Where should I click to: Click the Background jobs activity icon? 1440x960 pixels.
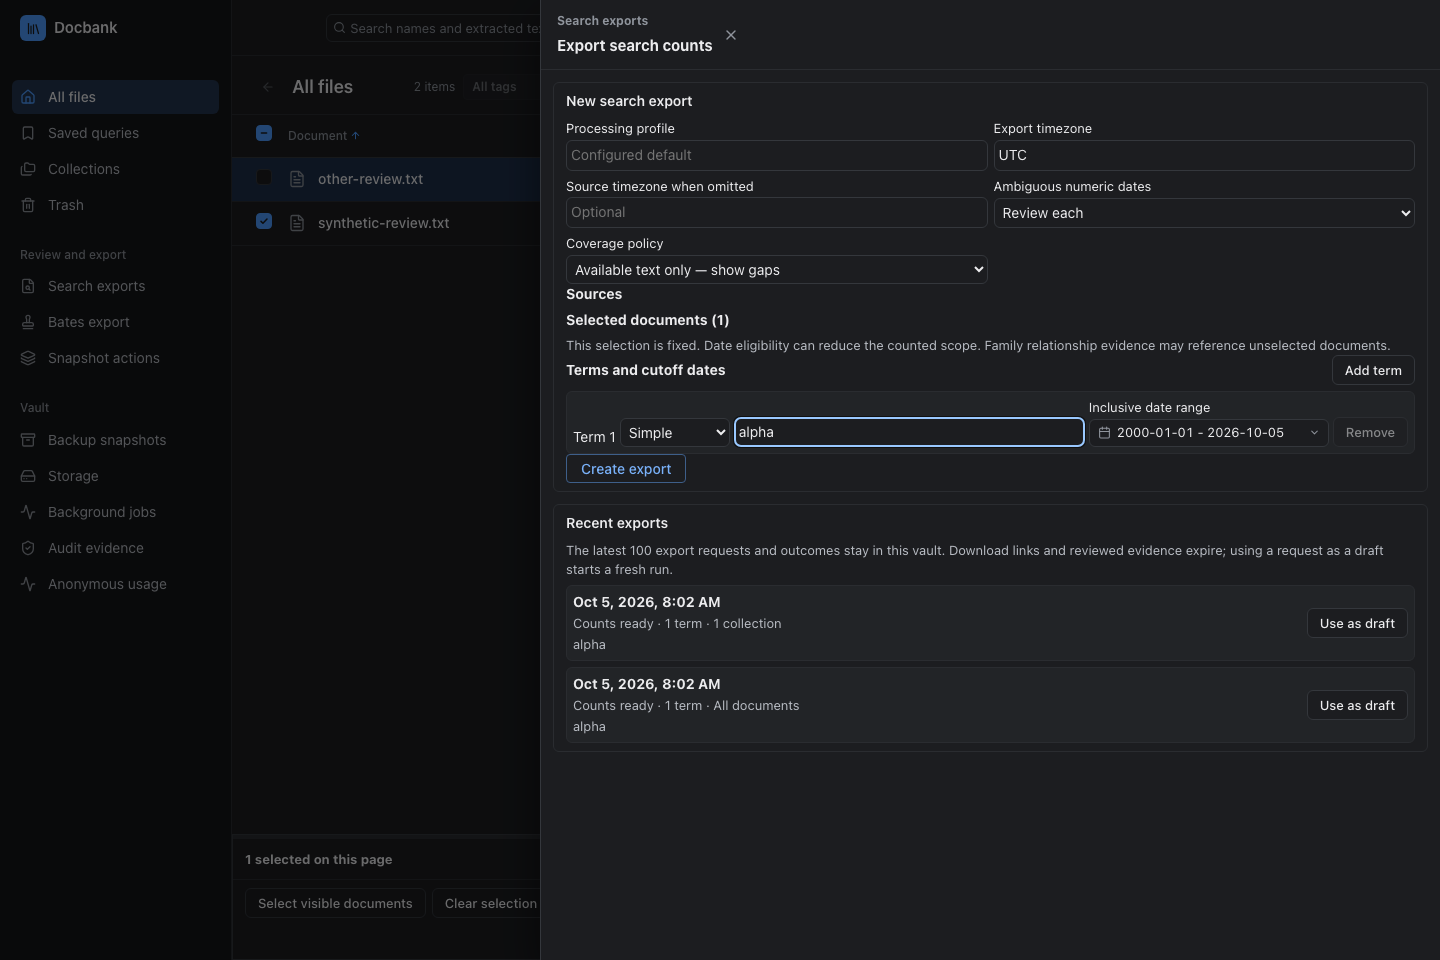click(28, 512)
